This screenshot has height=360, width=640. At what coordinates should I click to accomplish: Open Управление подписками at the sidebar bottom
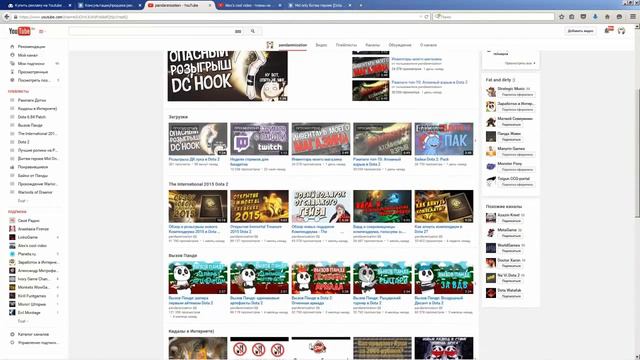(38, 342)
